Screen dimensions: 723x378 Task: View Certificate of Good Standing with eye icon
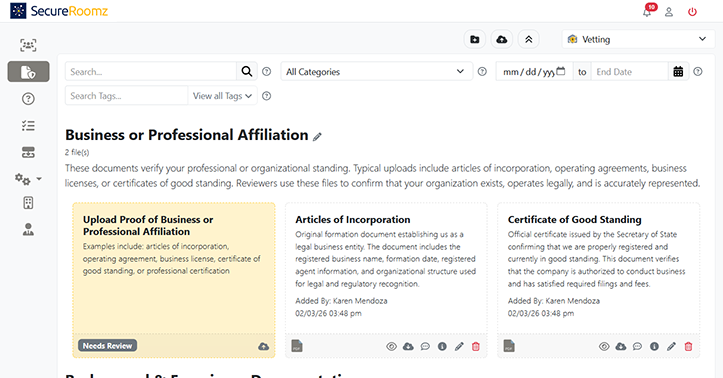click(604, 346)
